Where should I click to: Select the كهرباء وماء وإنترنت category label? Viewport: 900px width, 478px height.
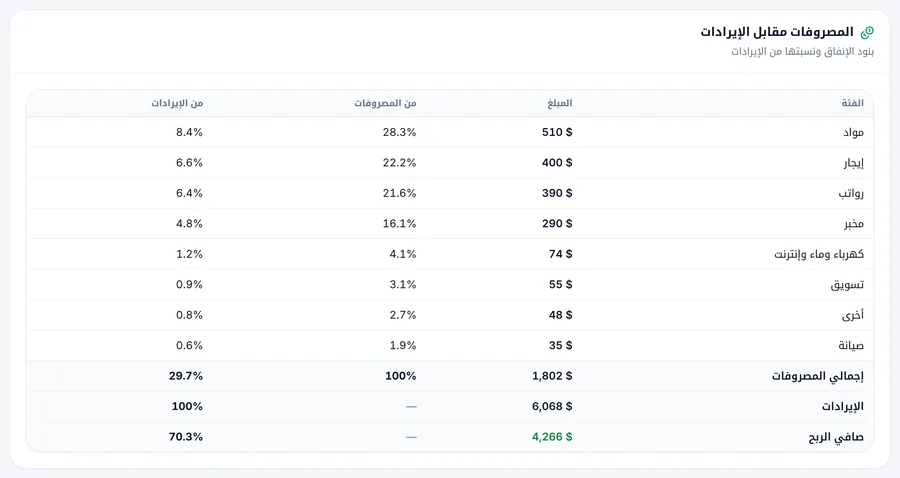point(819,254)
